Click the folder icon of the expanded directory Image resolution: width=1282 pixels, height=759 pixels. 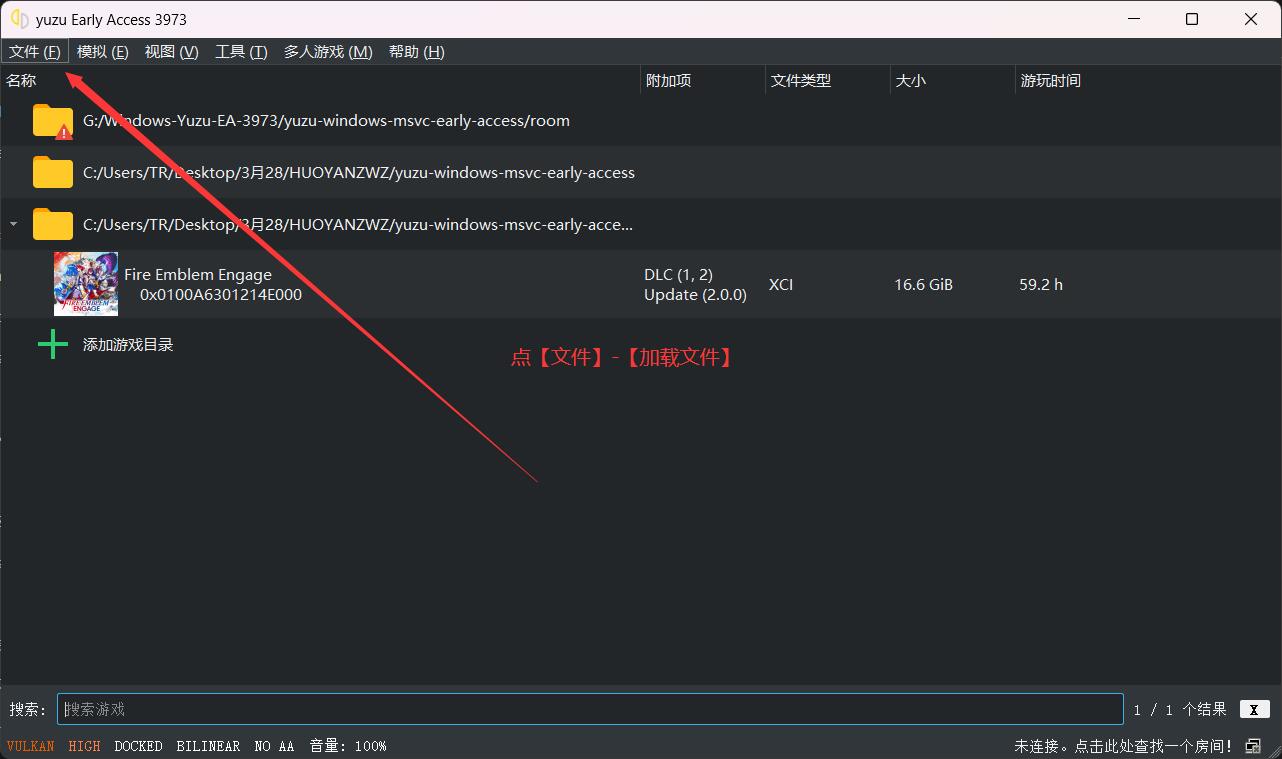tap(53, 224)
